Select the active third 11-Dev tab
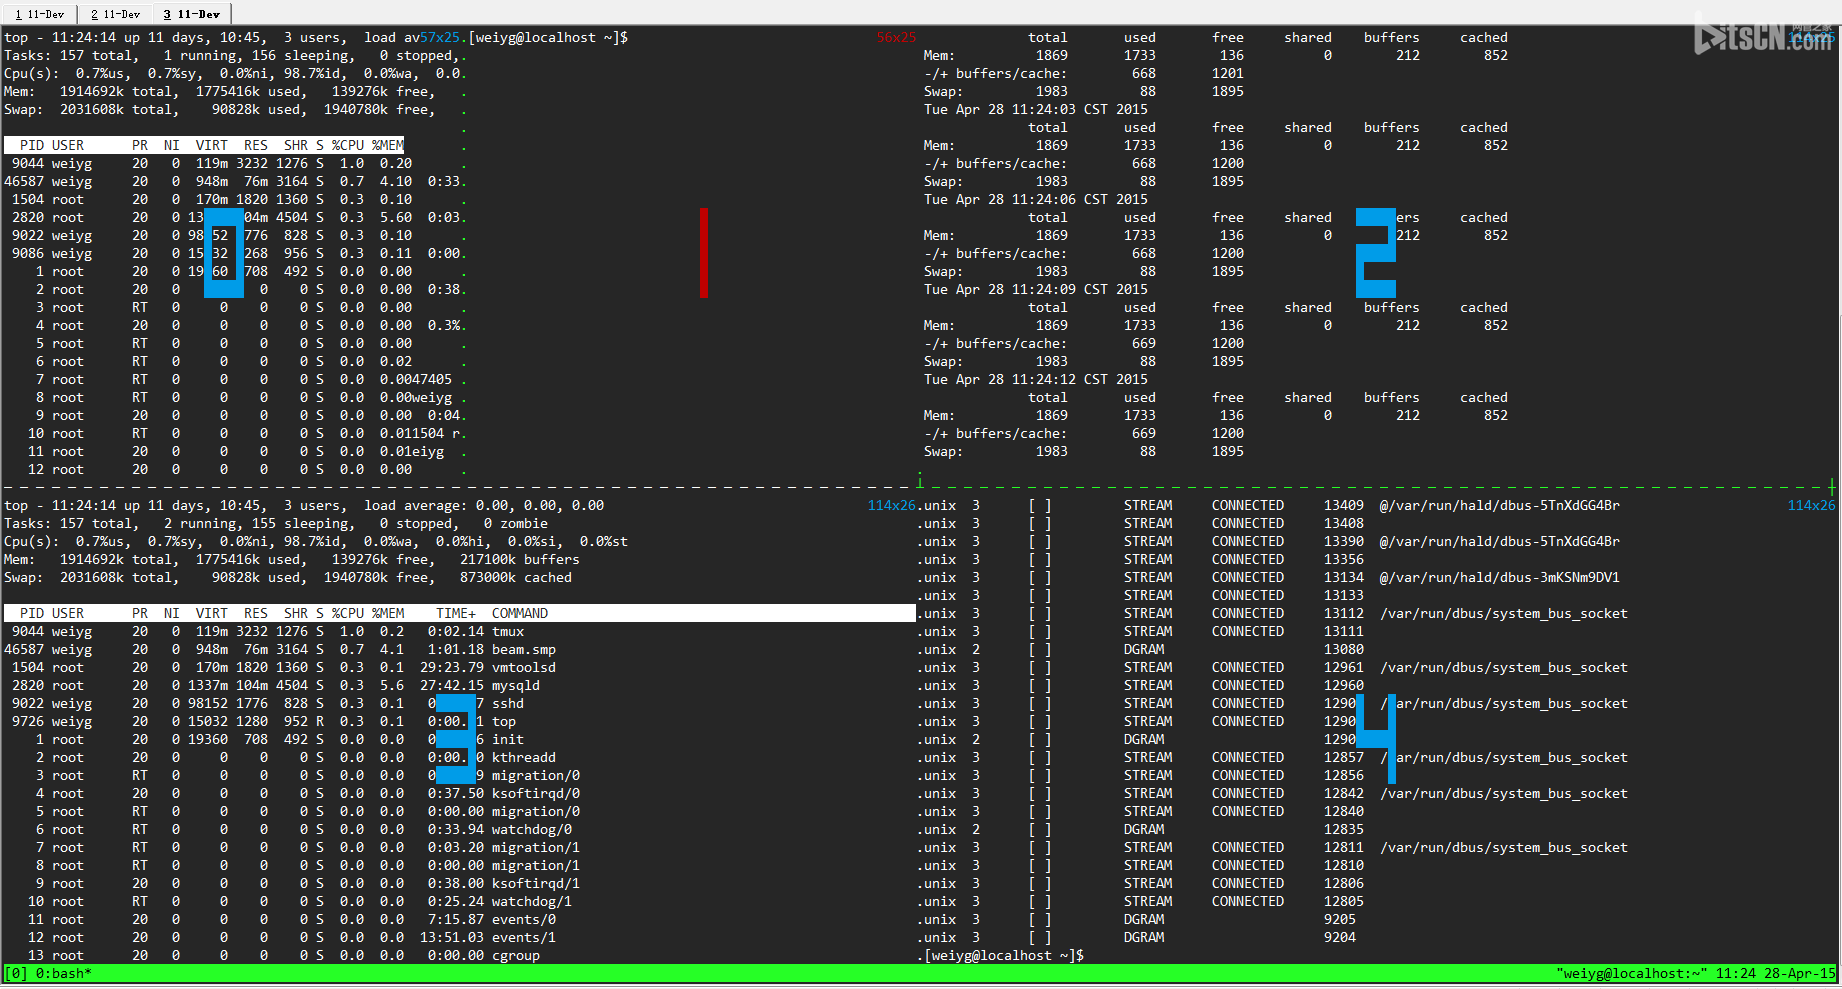The image size is (1842, 989). pyautogui.click(x=191, y=14)
